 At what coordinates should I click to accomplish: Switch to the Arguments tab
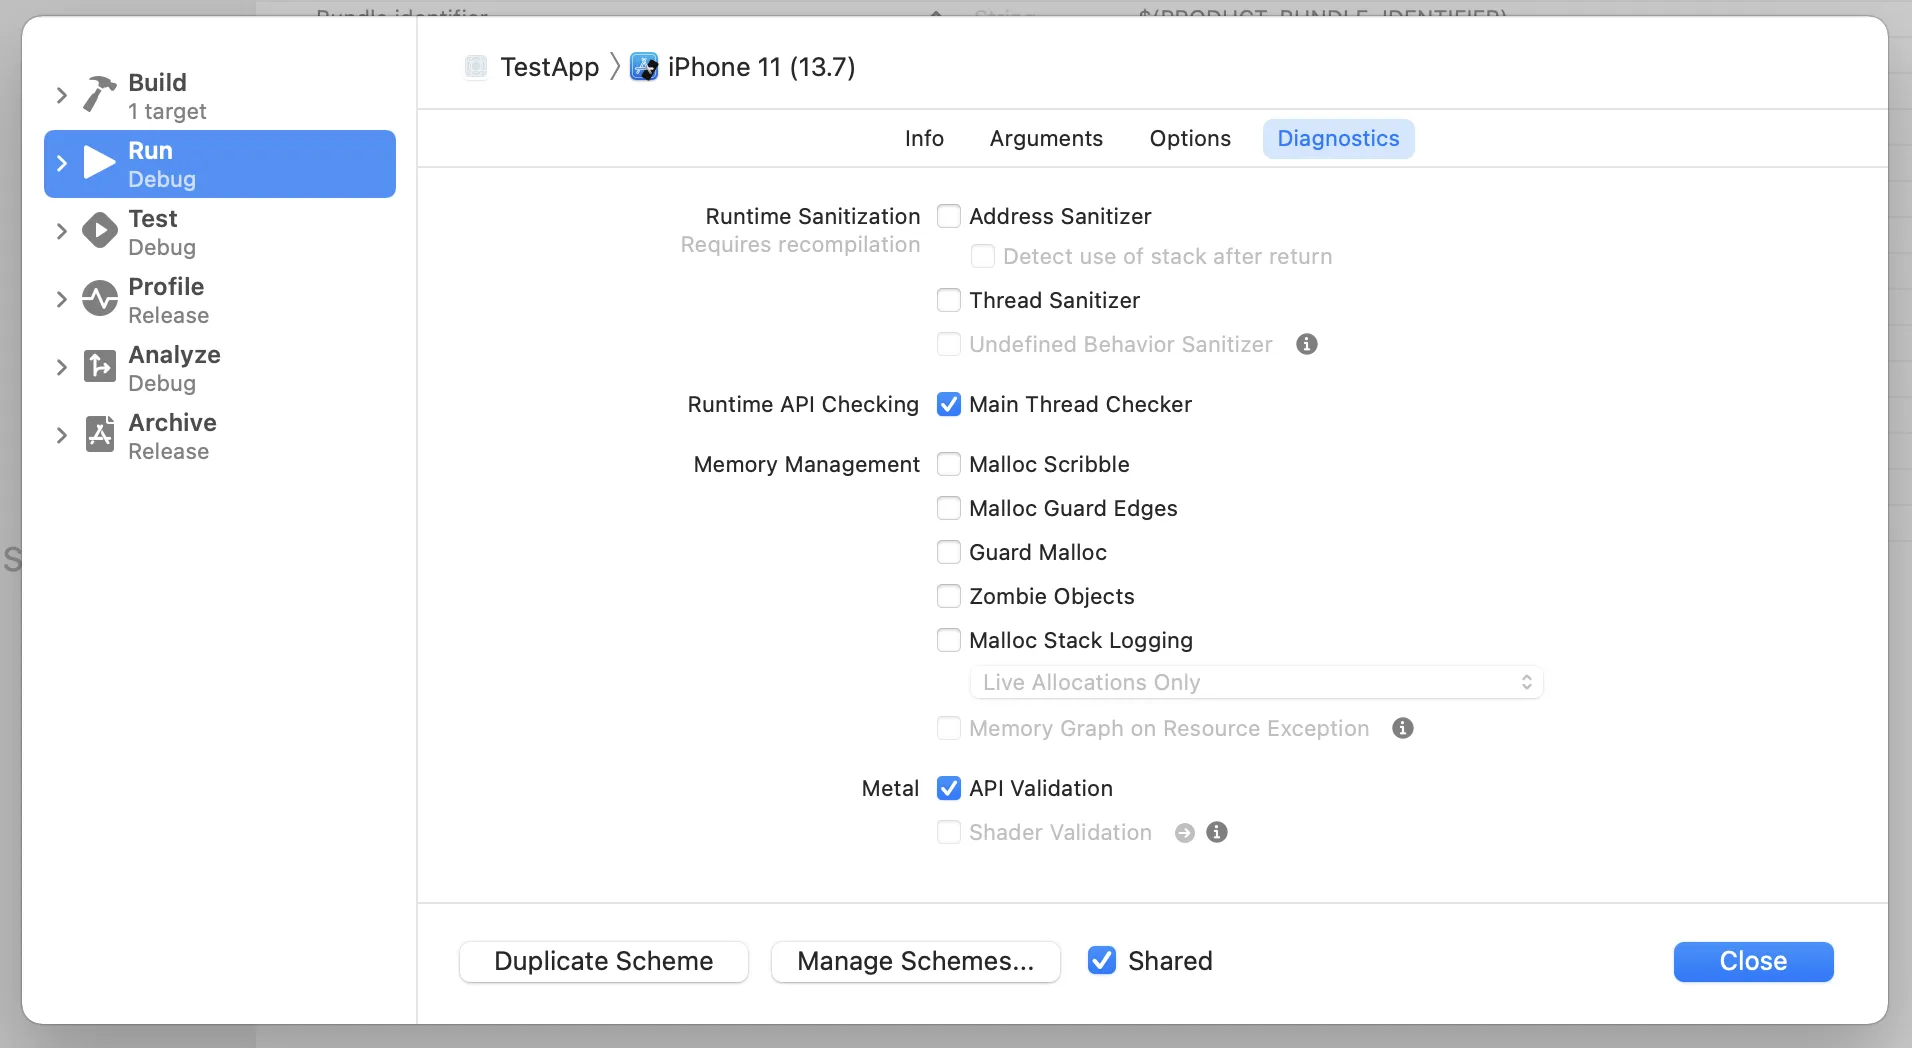[x=1046, y=138]
